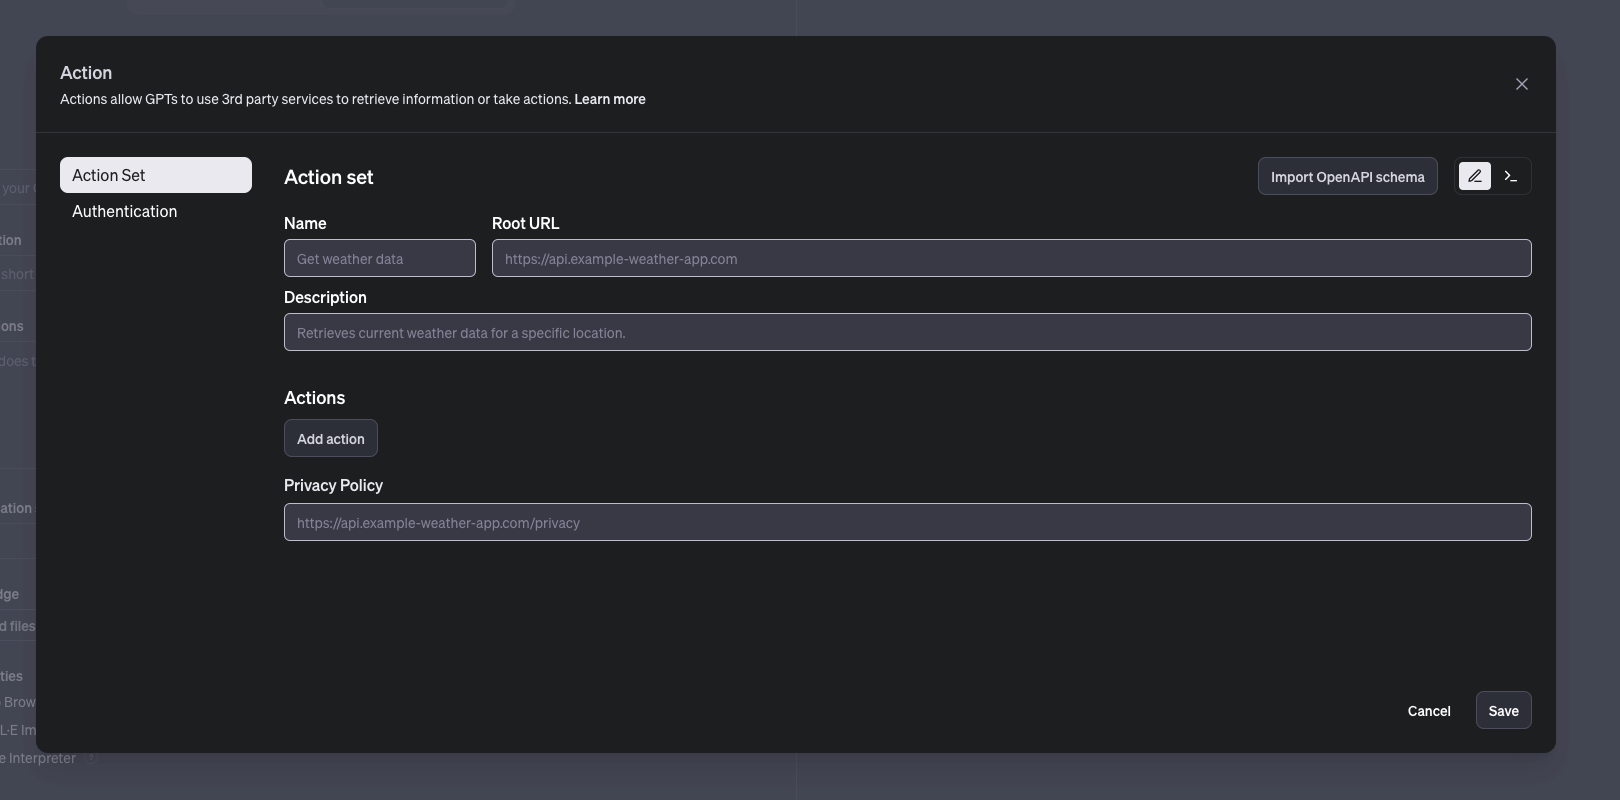
Task: Focus the Root URL input field
Action: (x=1012, y=258)
